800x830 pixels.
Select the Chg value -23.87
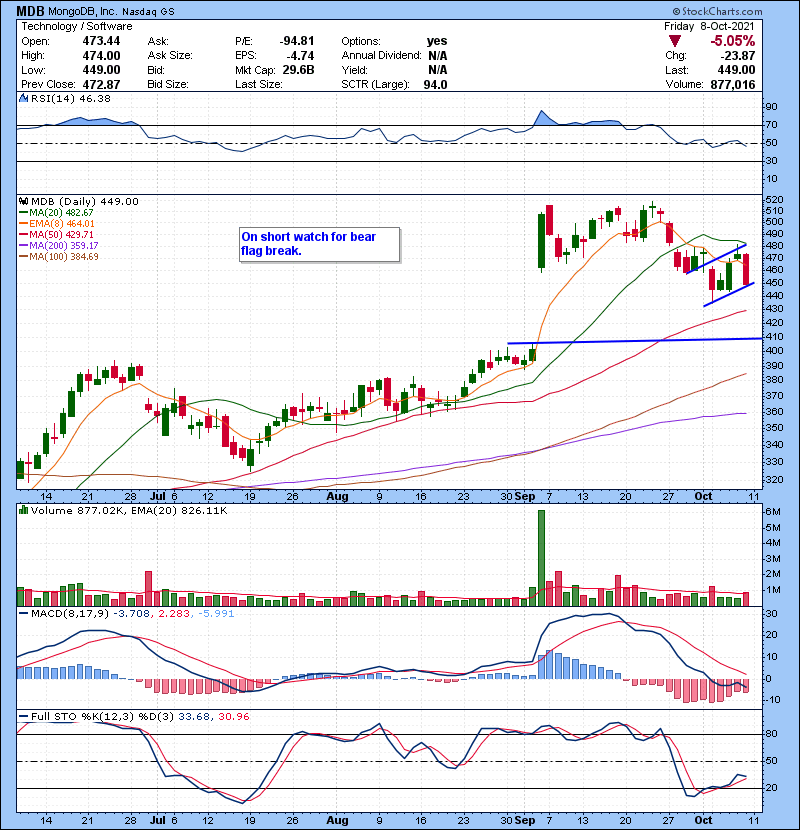738,56
